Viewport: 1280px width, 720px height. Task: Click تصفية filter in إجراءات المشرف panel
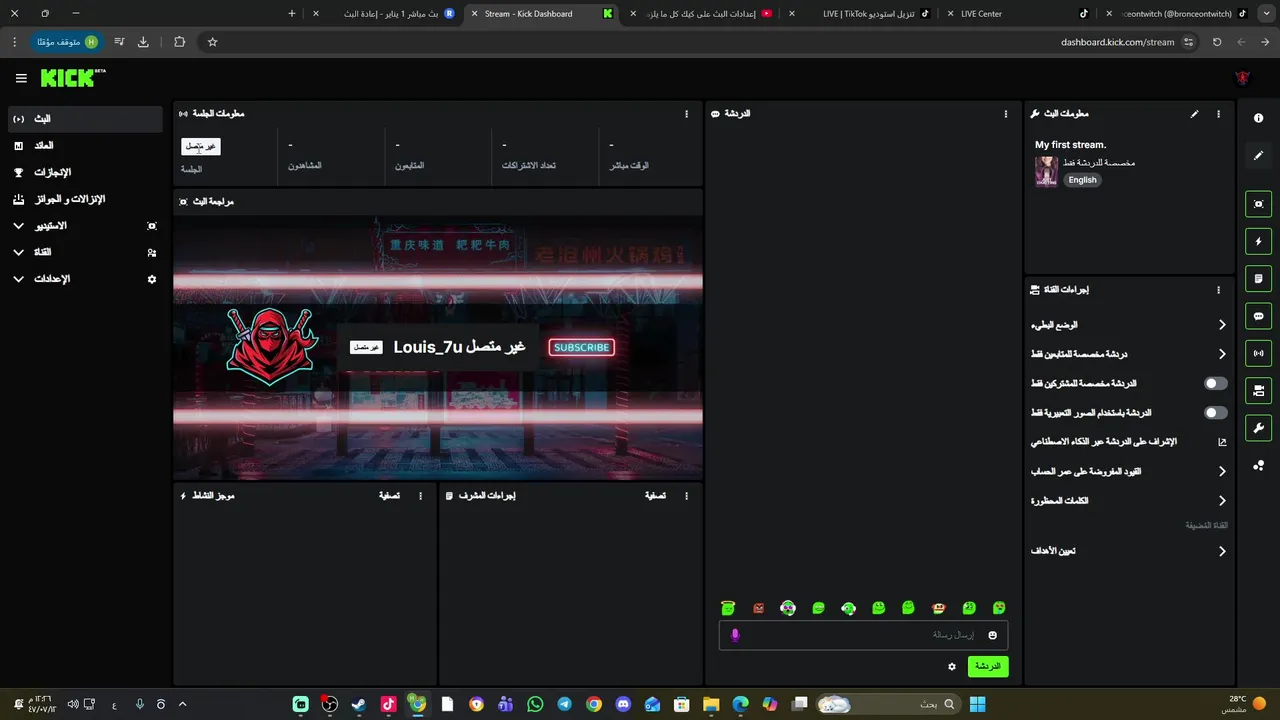(x=655, y=496)
